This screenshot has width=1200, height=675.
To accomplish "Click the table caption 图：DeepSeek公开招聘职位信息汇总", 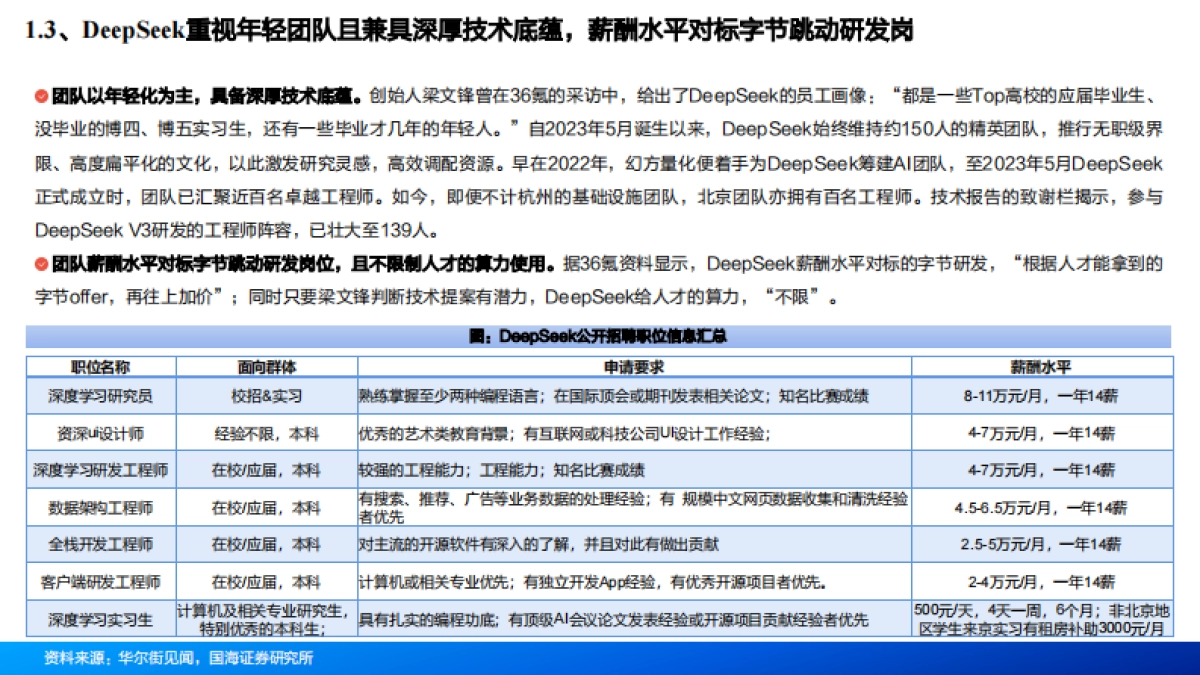I will (600, 337).
